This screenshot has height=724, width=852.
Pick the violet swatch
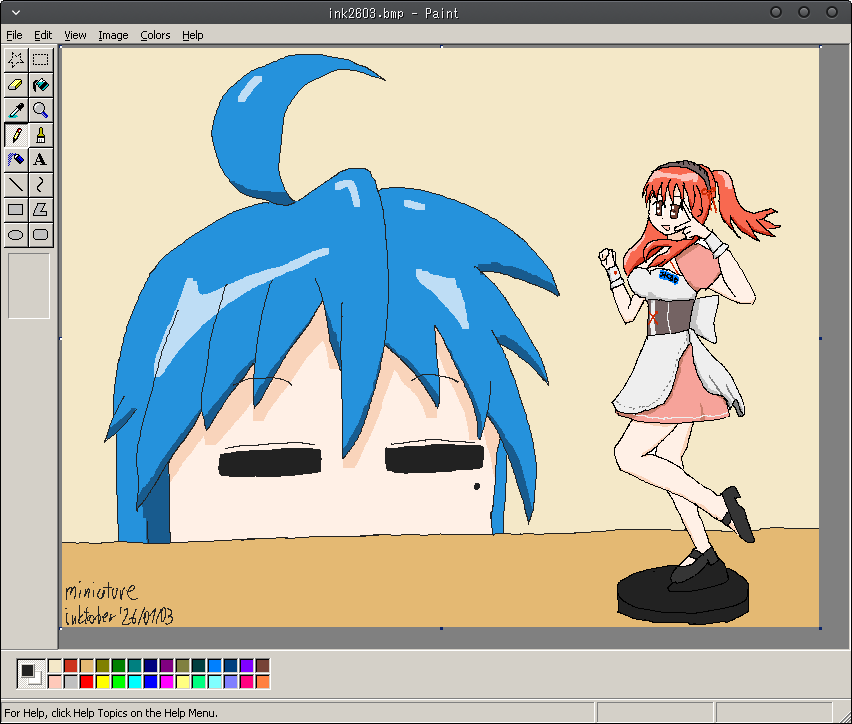[247, 666]
